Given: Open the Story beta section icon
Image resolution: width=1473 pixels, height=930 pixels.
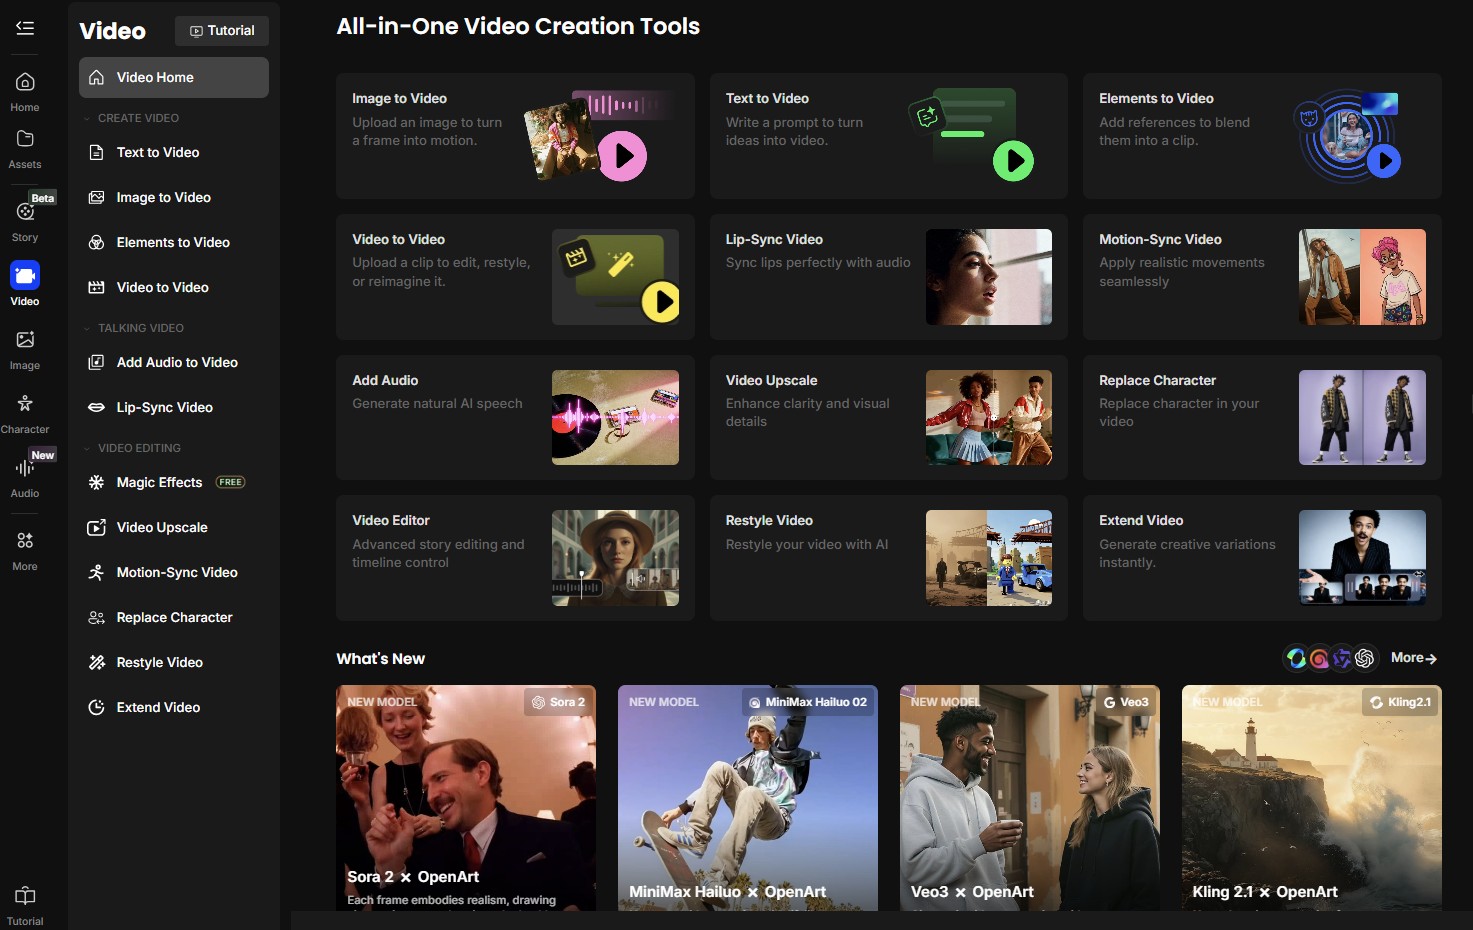Looking at the screenshot, I should 25,212.
